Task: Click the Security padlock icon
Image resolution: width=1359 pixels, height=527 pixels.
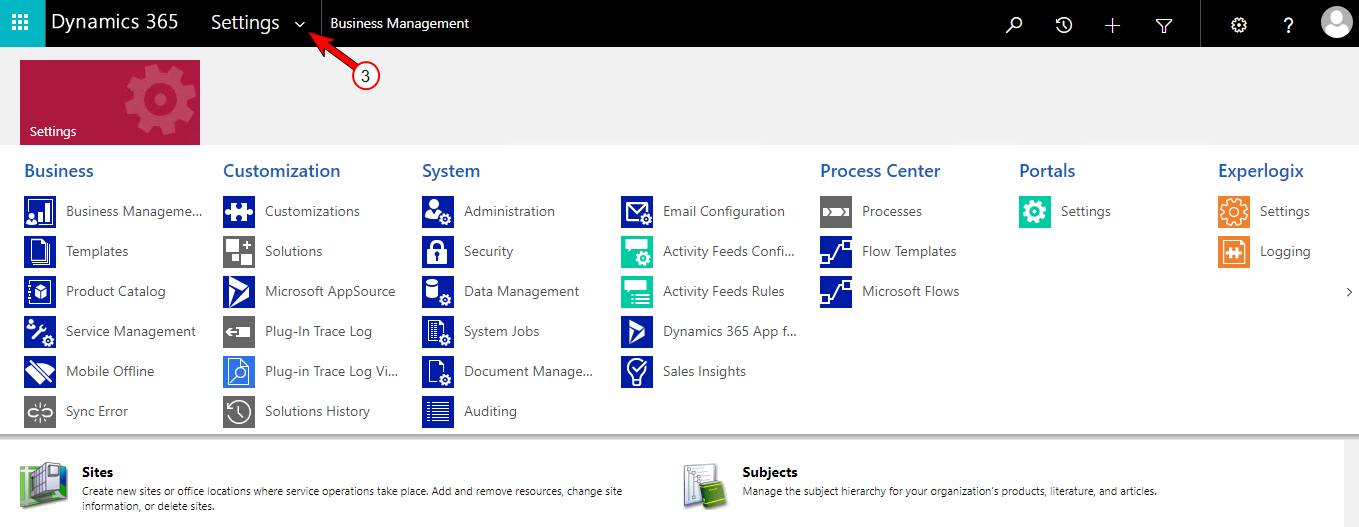Action: click(x=438, y=252)
